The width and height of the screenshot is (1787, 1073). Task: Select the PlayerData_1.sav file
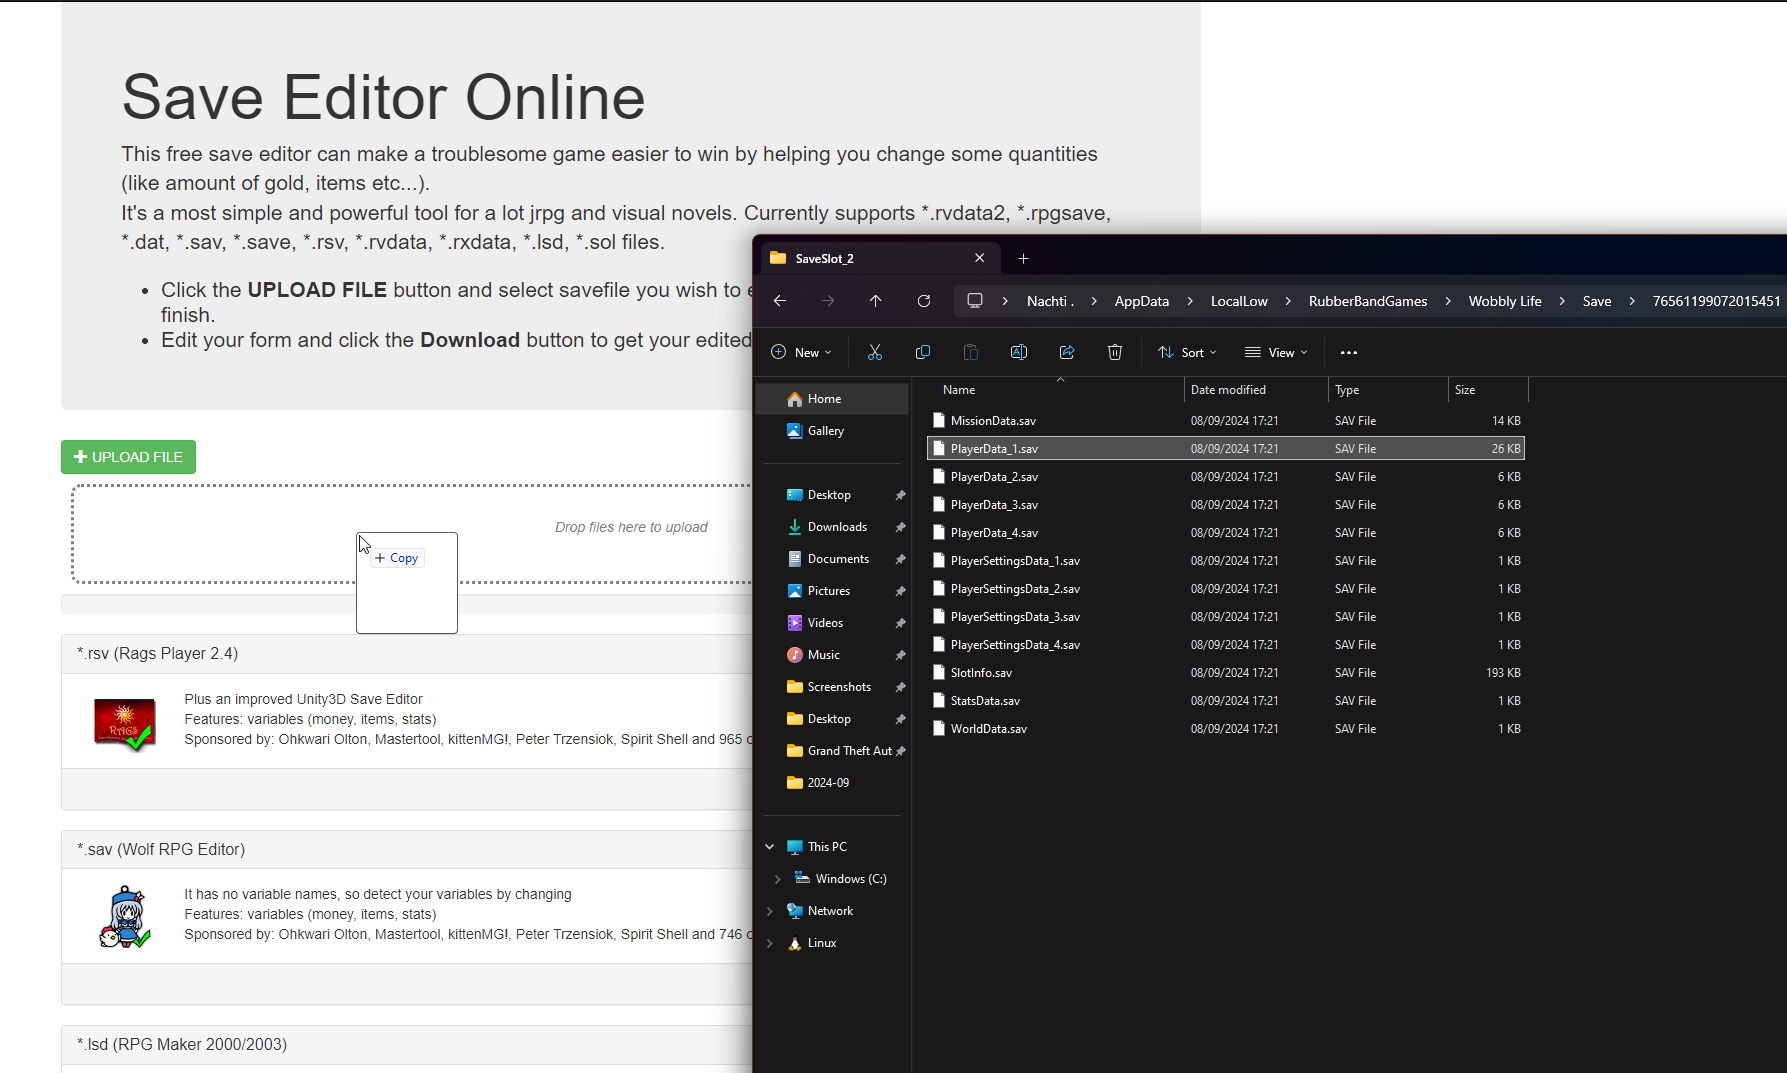pyautogui.click(x=1226, y=449)
